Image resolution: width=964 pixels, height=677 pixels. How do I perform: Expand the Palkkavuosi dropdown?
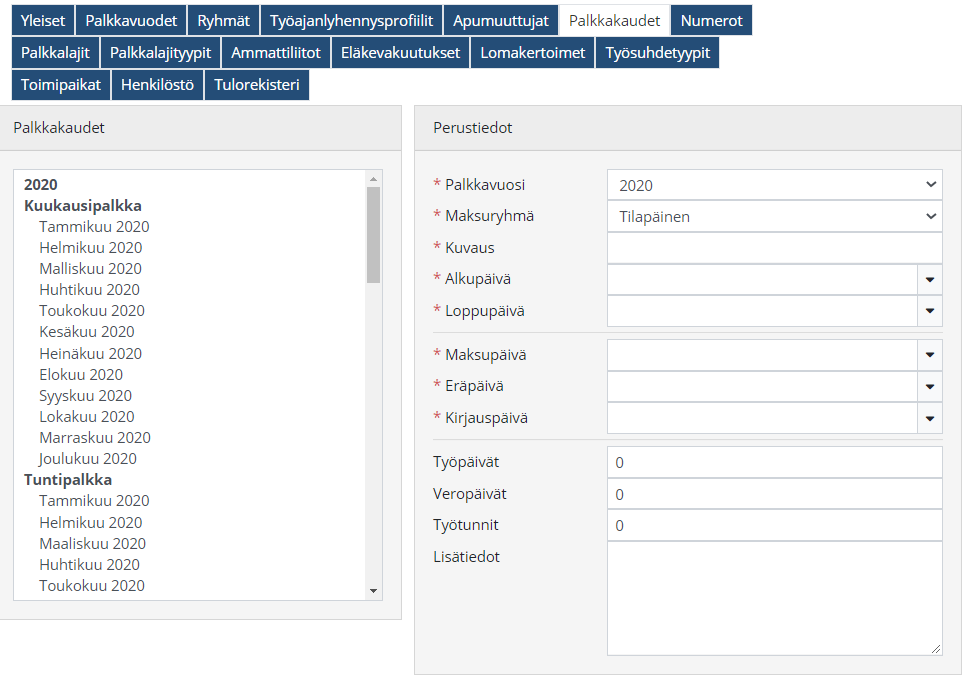tap(774, 185)
